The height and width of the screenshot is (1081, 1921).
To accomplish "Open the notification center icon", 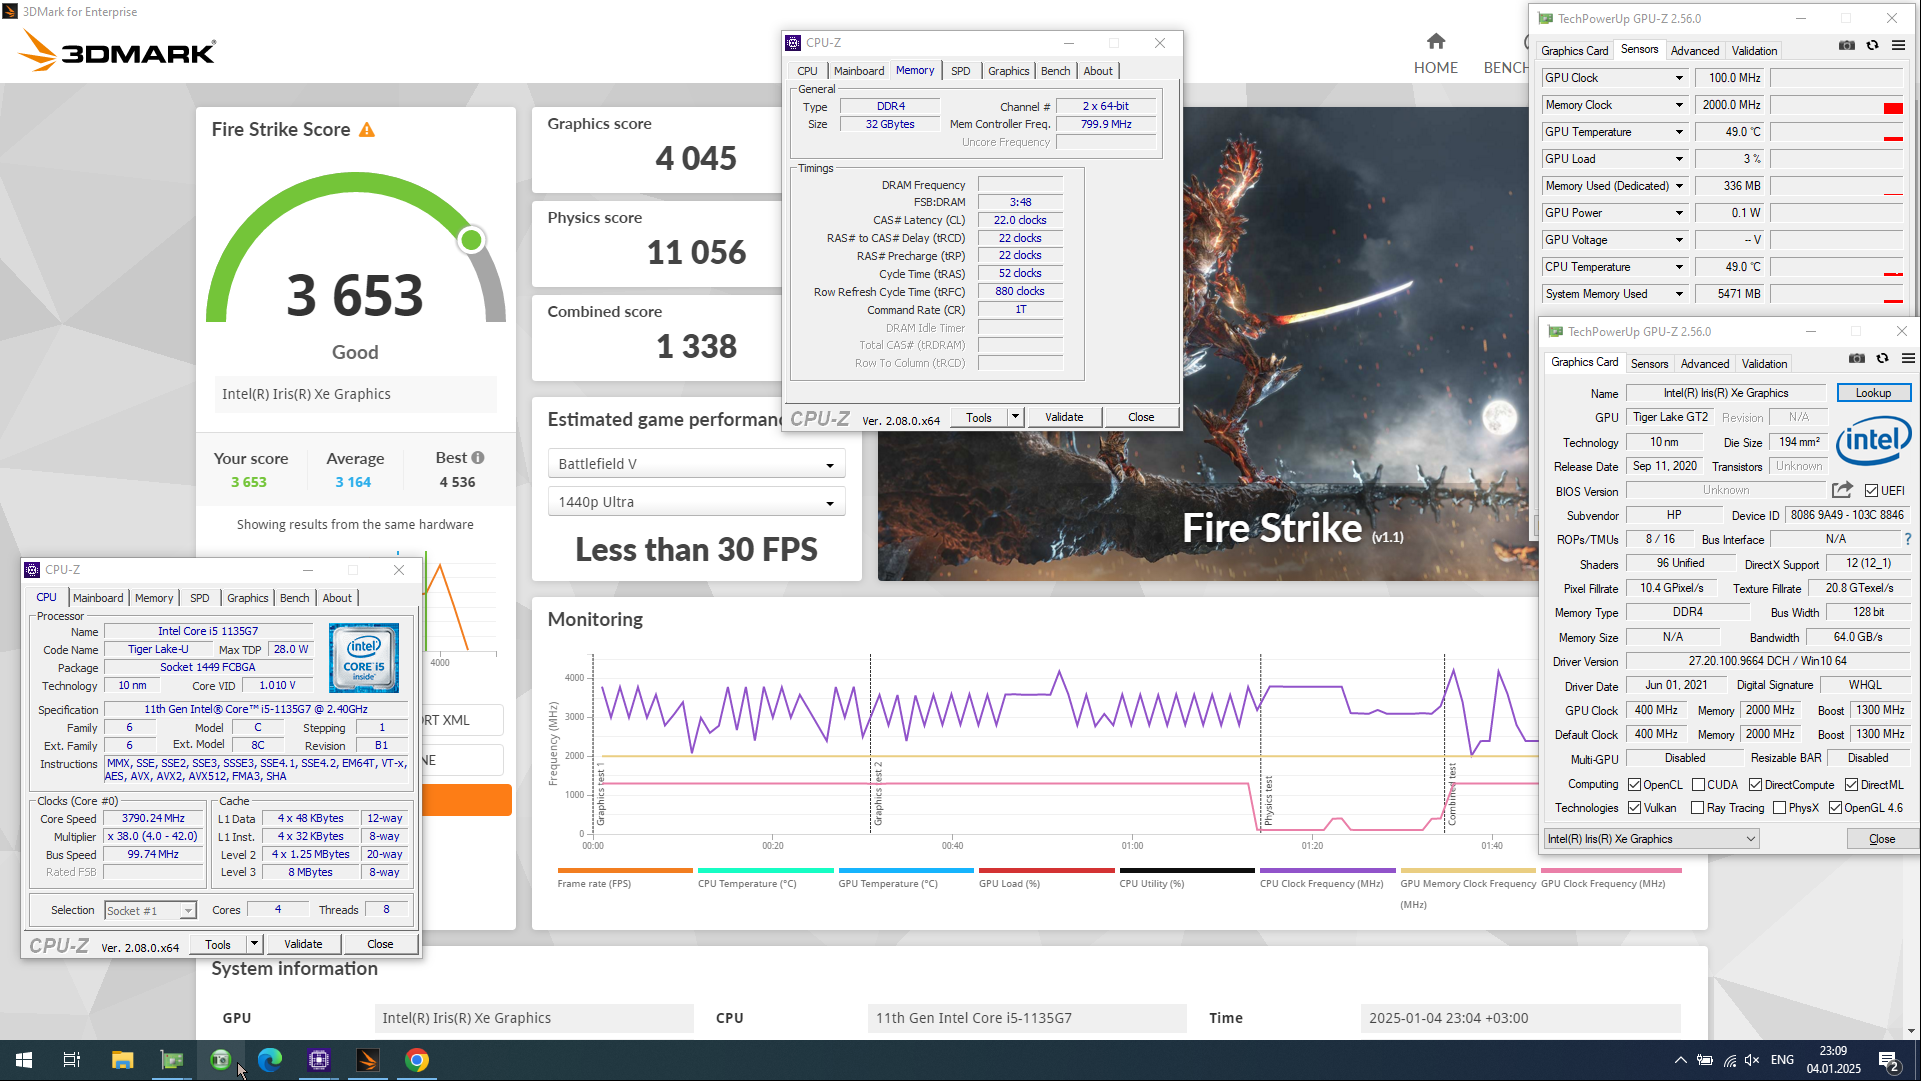I will 1889,1061.
